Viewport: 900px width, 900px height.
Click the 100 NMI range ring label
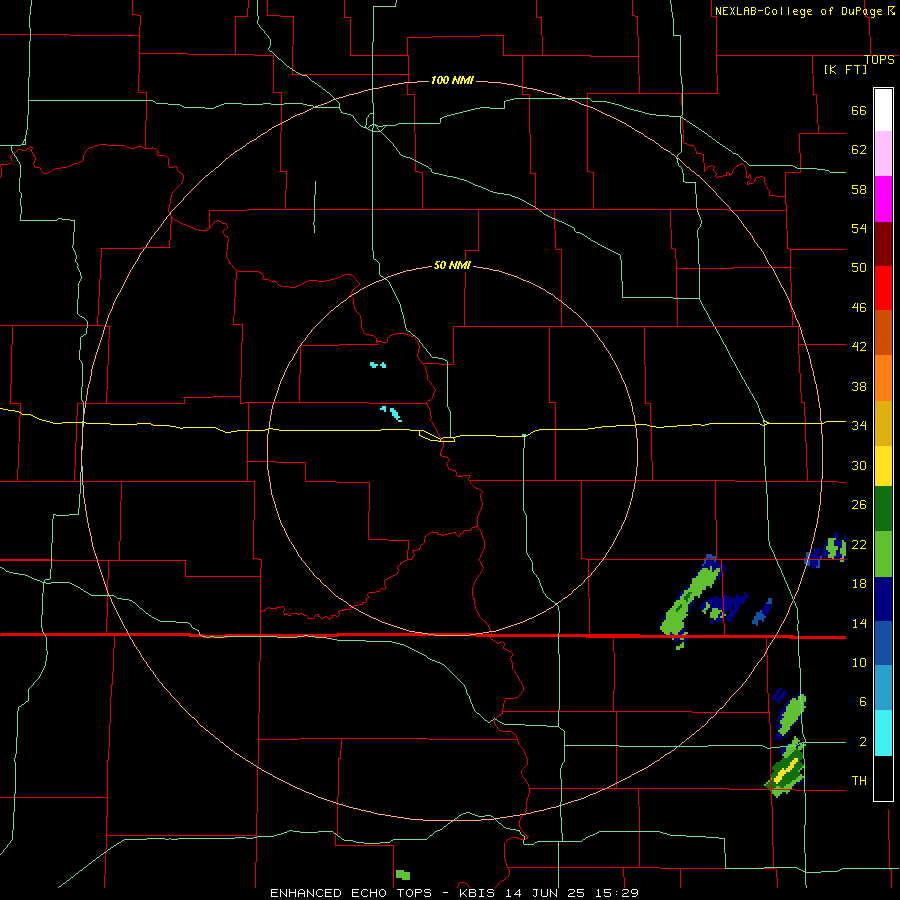click(x=452, y=80)
